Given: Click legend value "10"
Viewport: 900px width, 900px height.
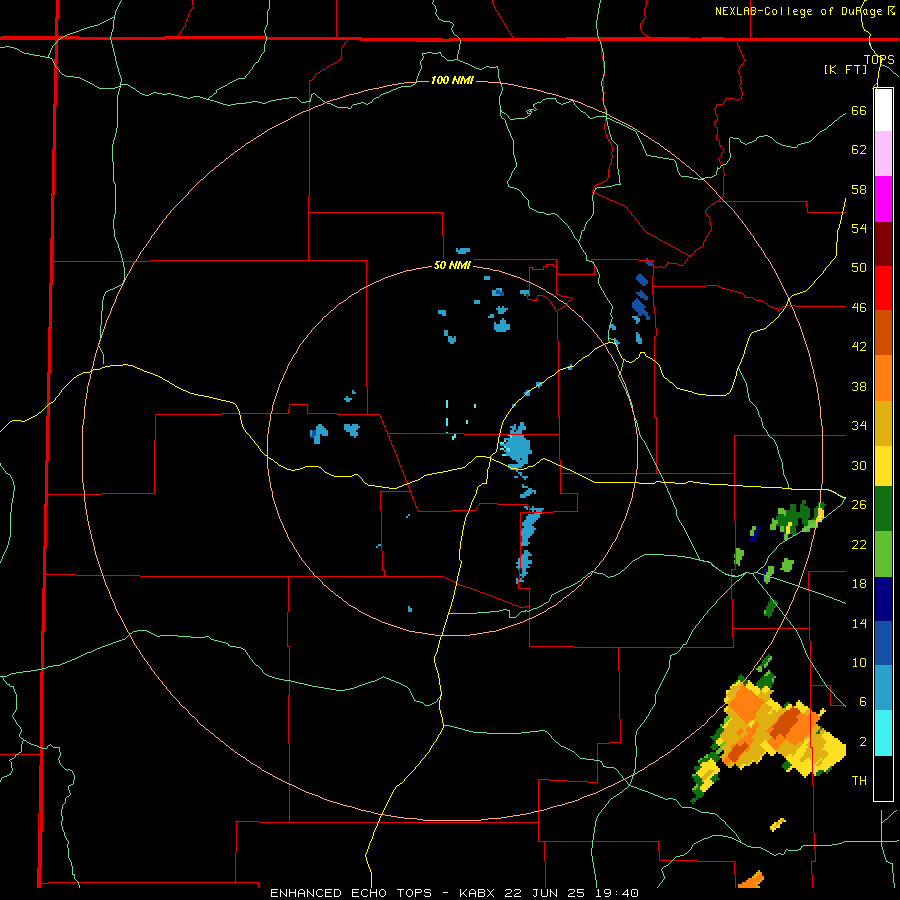Looking at the screenshot, I should [x=859, y=662].
